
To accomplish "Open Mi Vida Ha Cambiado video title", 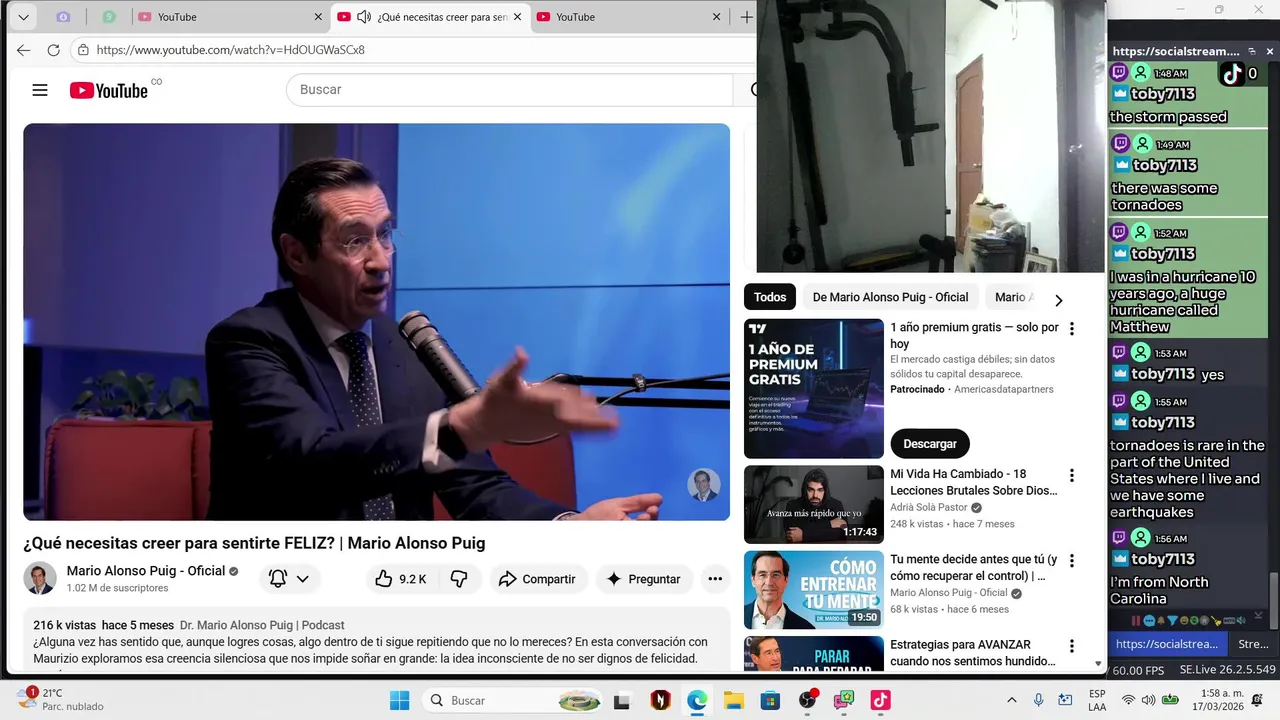I will tap(973, 482).
